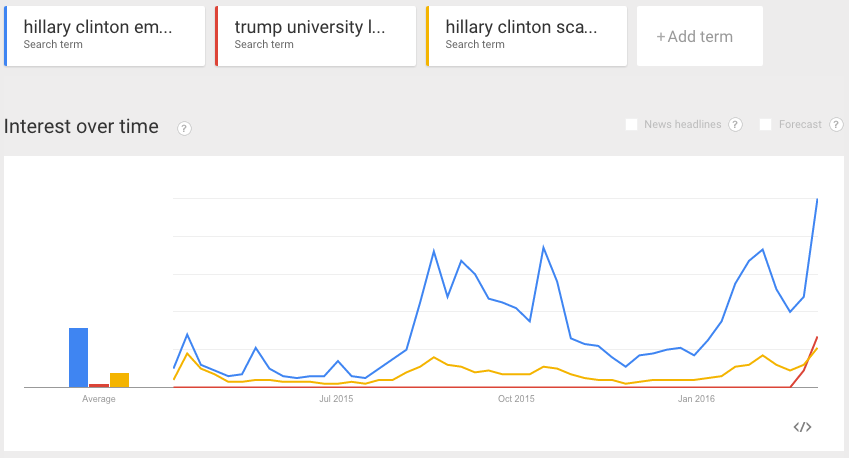
Task: Click the Oct 2015 axis label
Action: (x=516, y=399)
